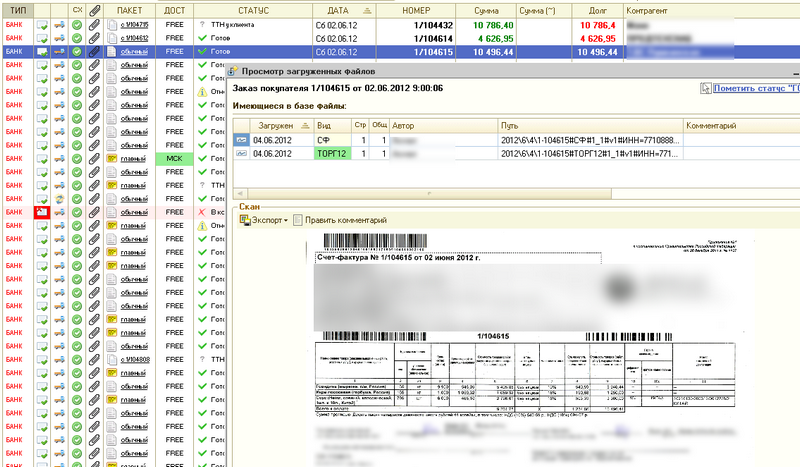Click the red X status icon in the pink row
This screenshot has height=467, width=800.
click(202, 212)
